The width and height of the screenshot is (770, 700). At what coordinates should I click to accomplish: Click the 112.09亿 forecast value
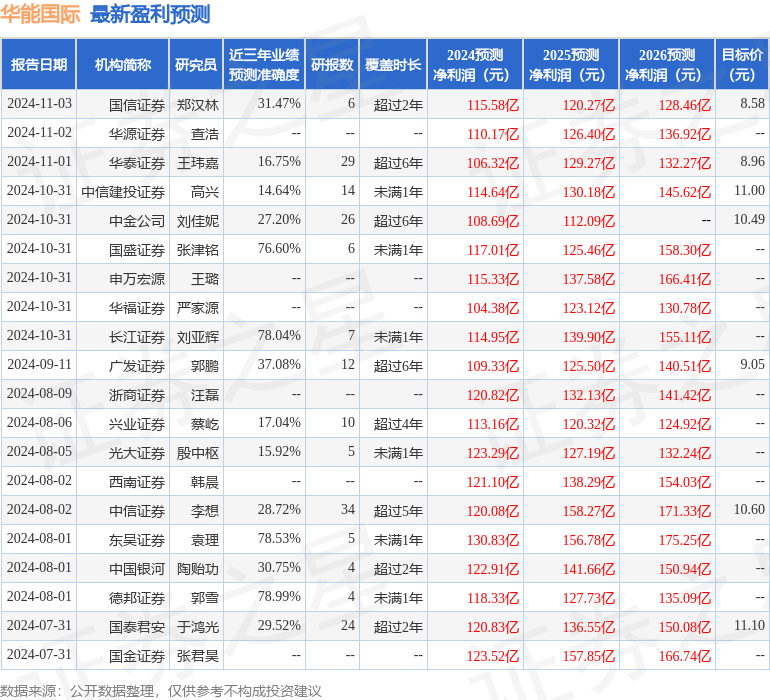pos(589,221)
